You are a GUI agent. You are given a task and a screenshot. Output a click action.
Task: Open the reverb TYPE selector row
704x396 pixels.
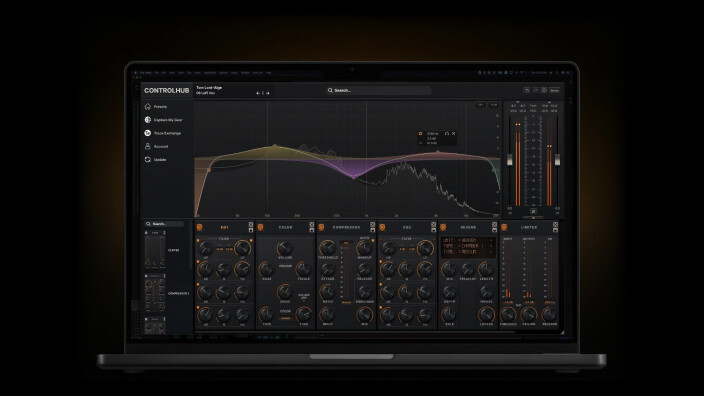click(468, 246)
